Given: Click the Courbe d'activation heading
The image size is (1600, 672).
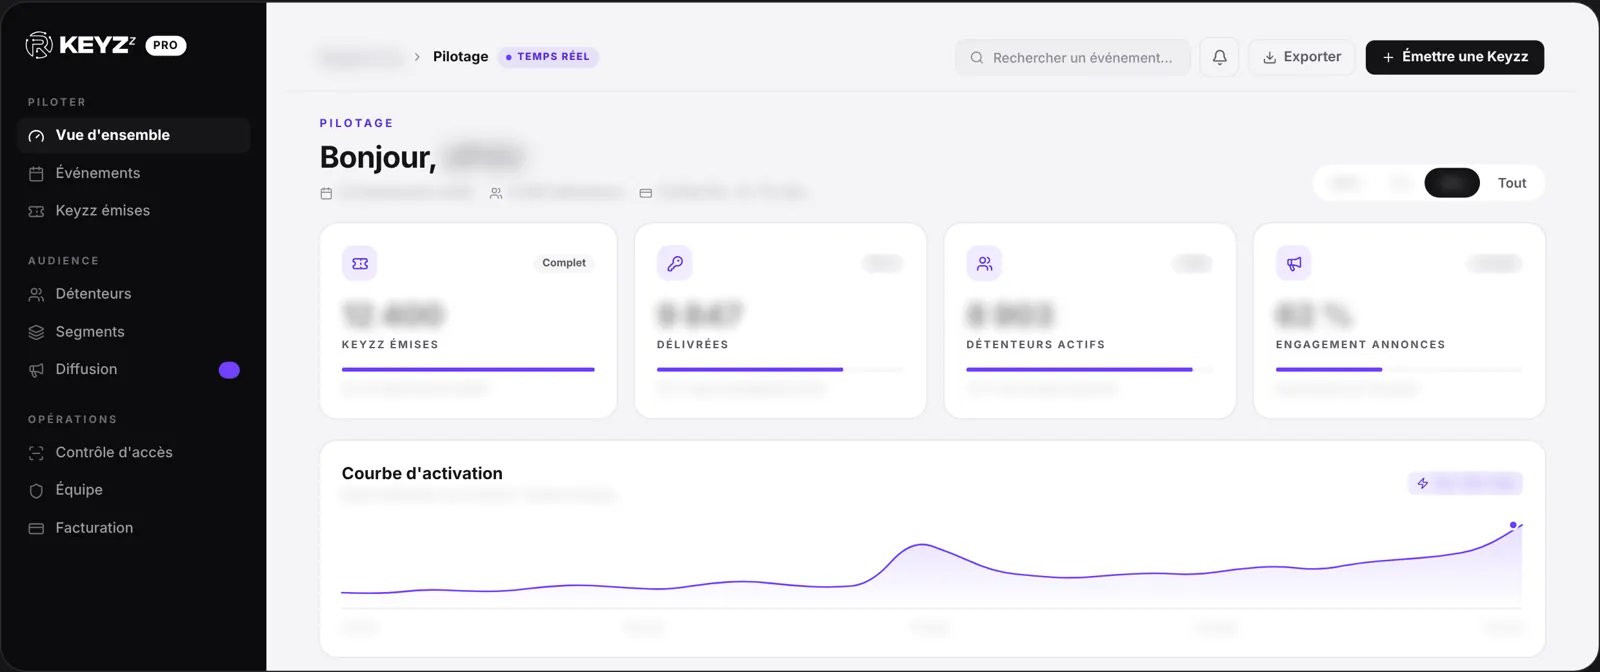Looking at the screenshot, I should click(x=422, y=474).
